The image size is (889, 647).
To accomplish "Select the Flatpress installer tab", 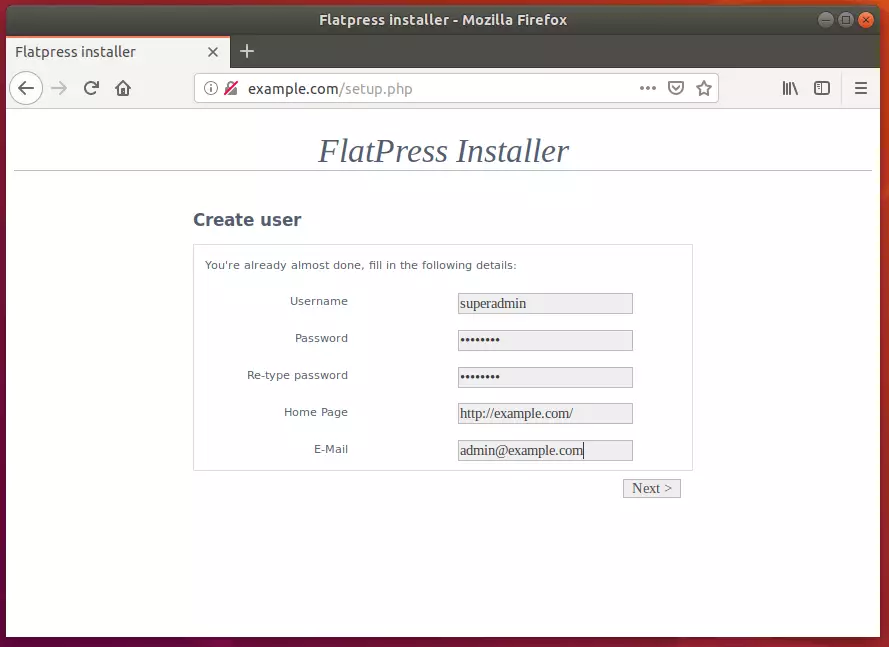I will [x=118, y=52].
